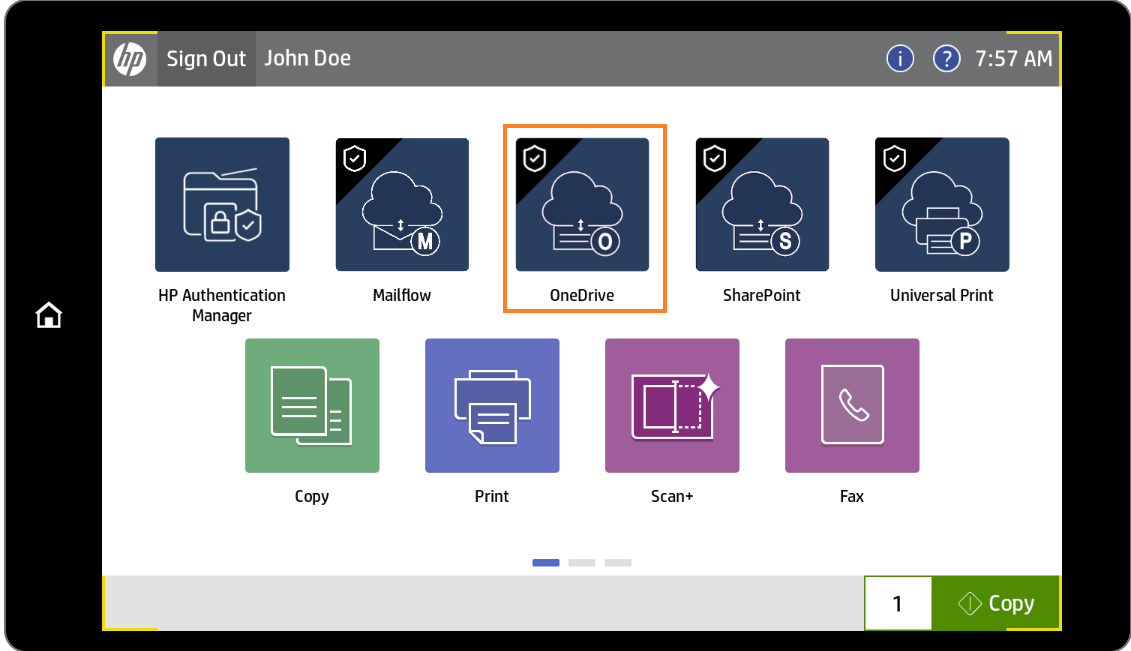1131x651 pixels.
Task: Open the Fax app
Action: (x=852, y=406)
